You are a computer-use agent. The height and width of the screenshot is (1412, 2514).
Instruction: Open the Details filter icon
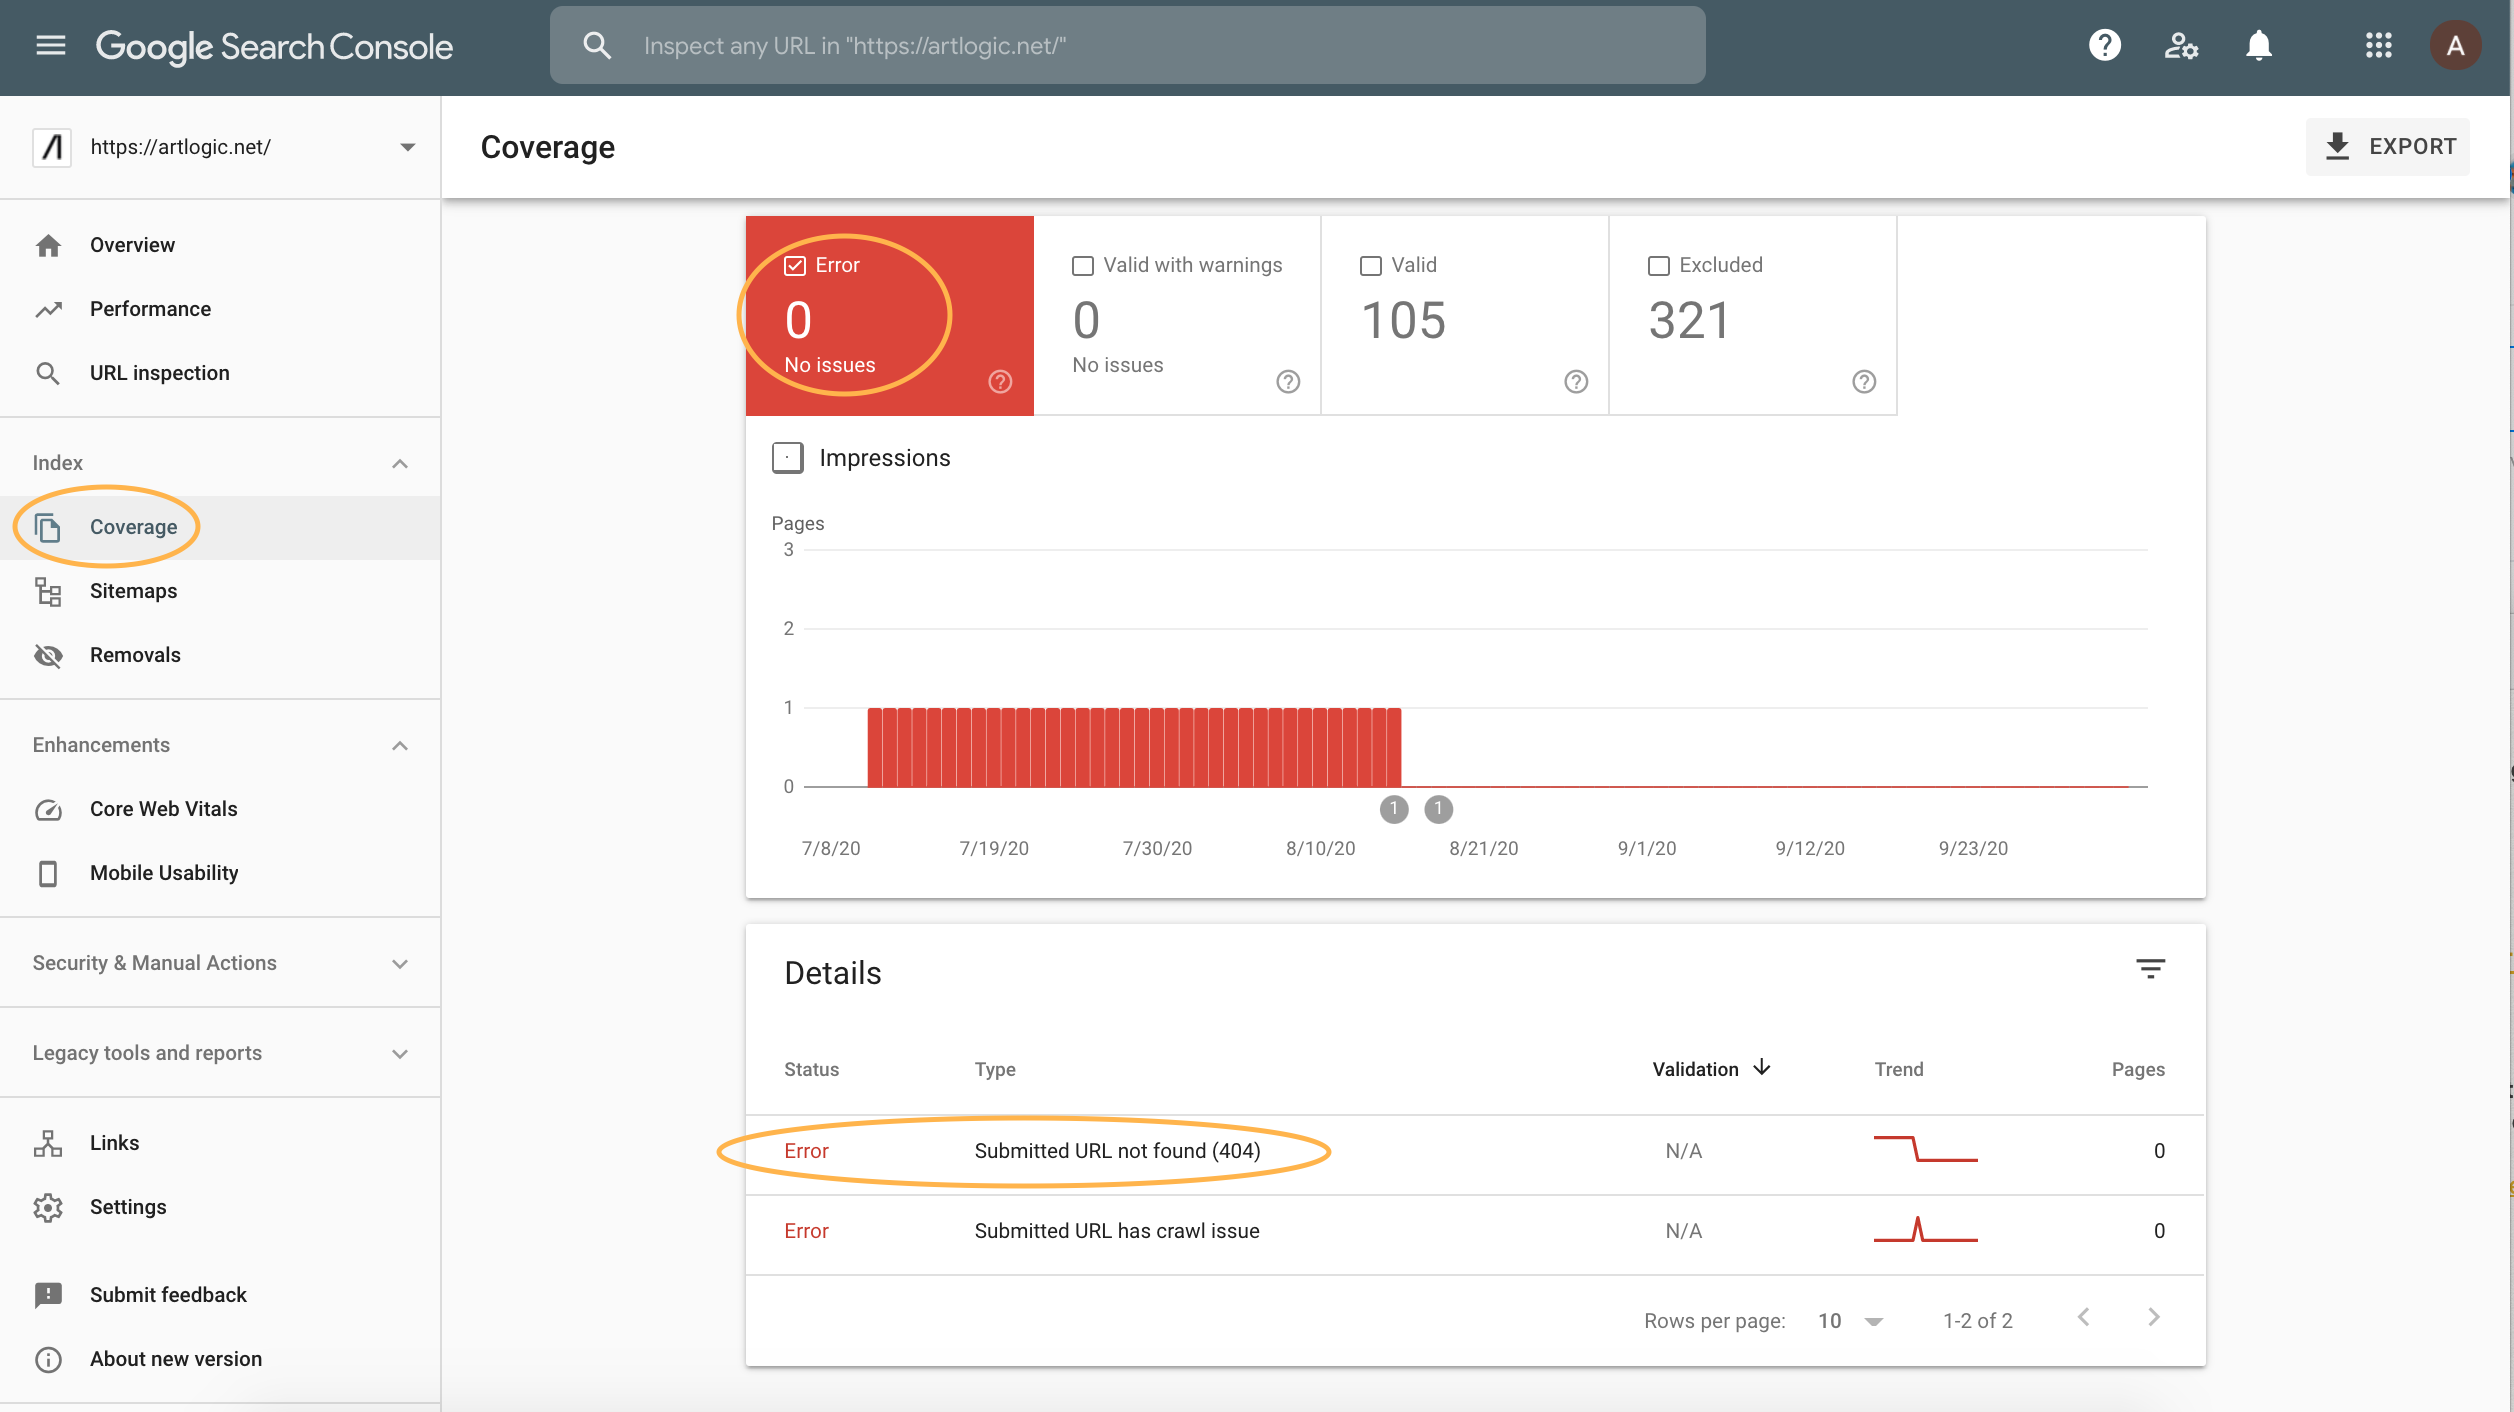pyautogui.click(x=2150, y=969)
